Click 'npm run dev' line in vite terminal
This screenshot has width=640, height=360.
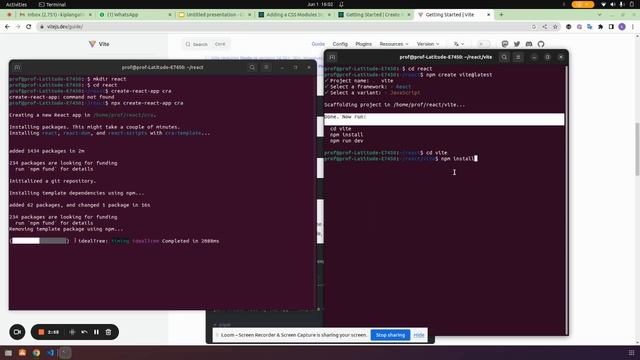coord(347,141)
